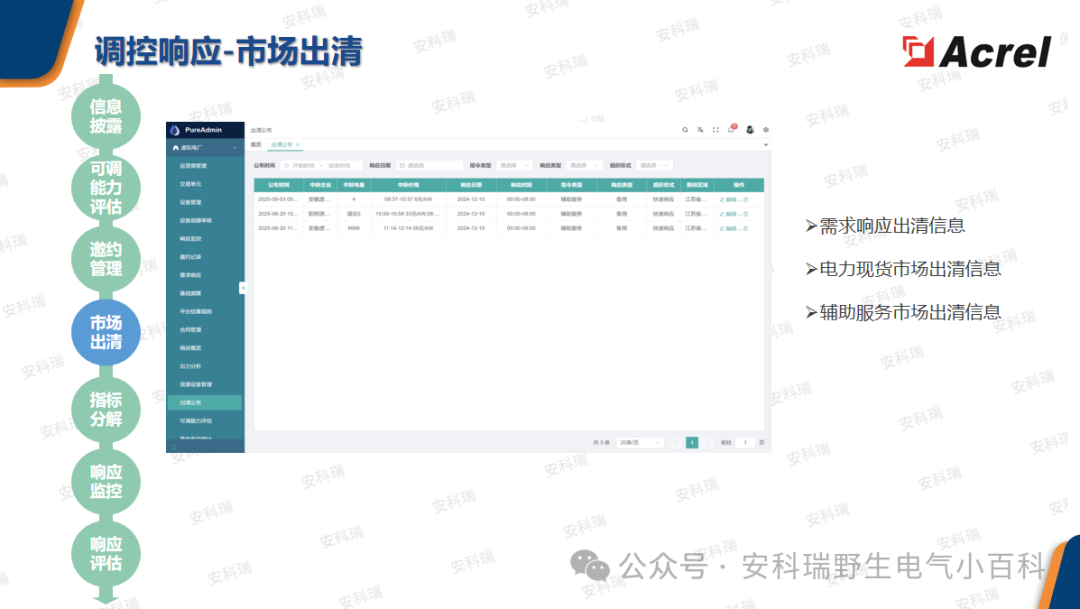Screen dimensions: 1080x609
Task: Open 设备管理 in the sidebar
Action: coord(191,203)
